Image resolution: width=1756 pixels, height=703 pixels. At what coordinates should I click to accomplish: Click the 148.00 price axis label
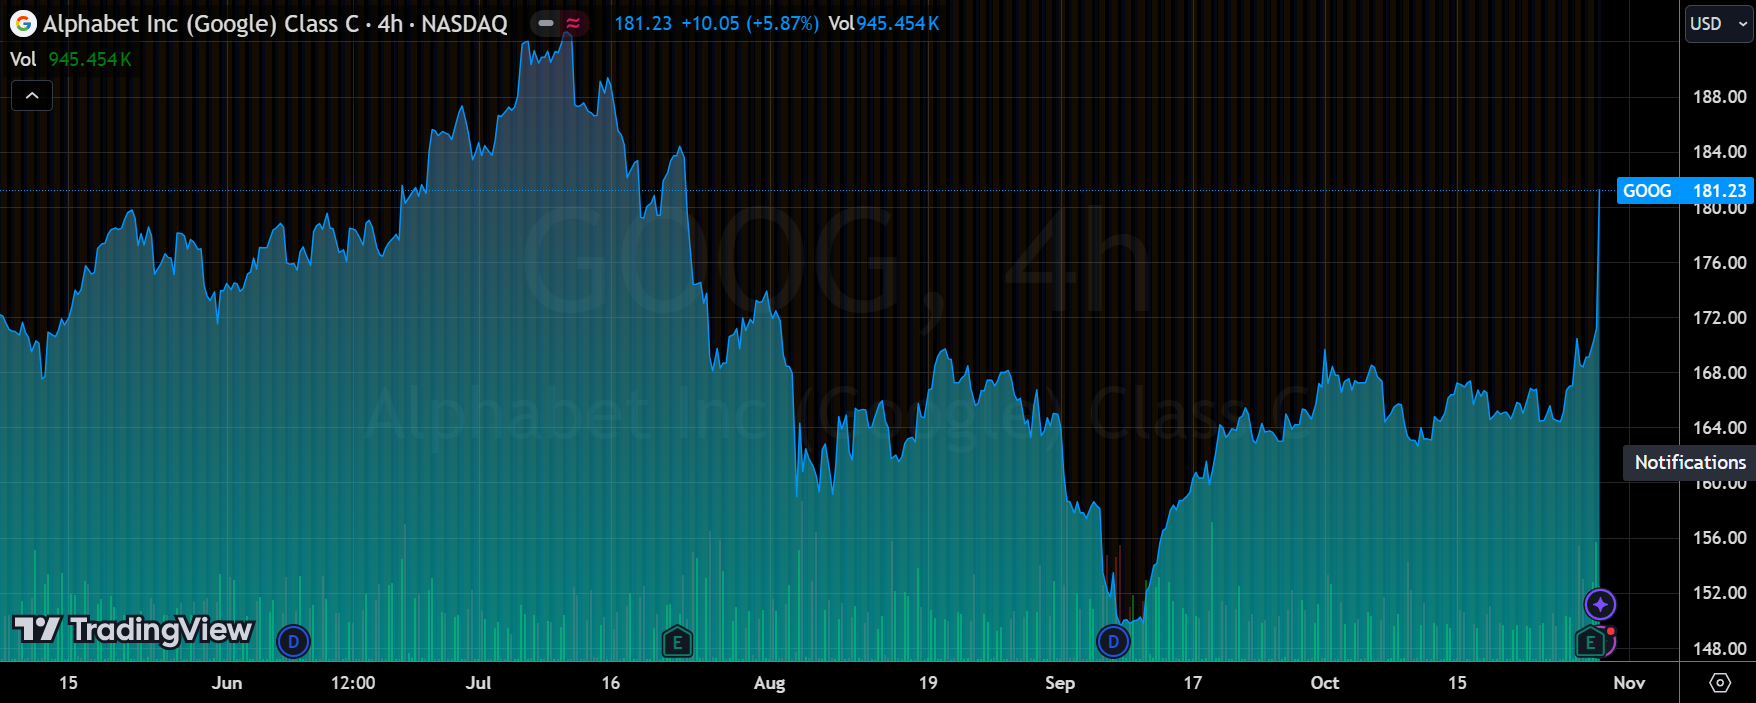pos(1720,649)
